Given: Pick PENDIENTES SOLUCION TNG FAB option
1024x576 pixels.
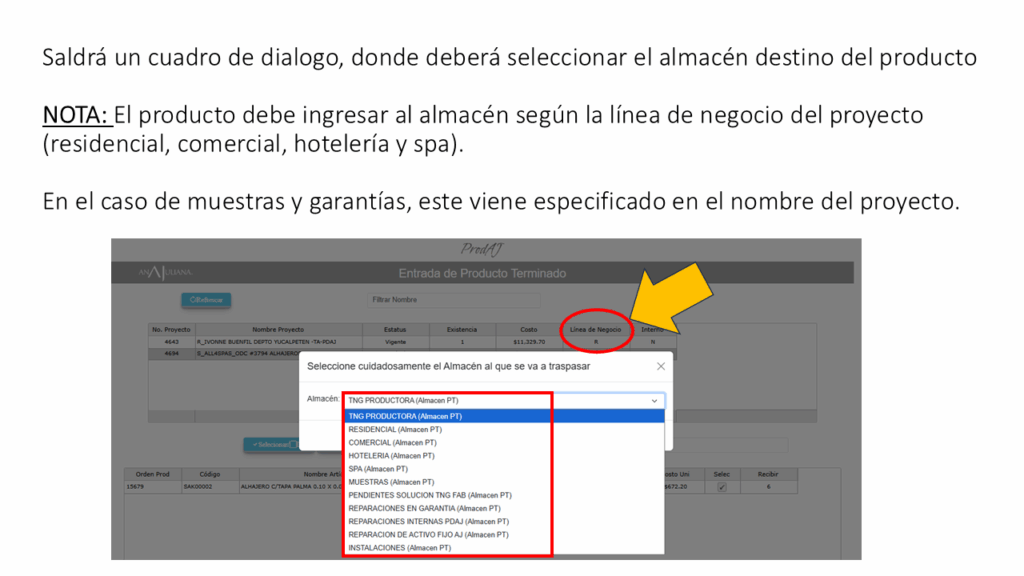Looking at the screenshot, I should click(x=430, y=495).
